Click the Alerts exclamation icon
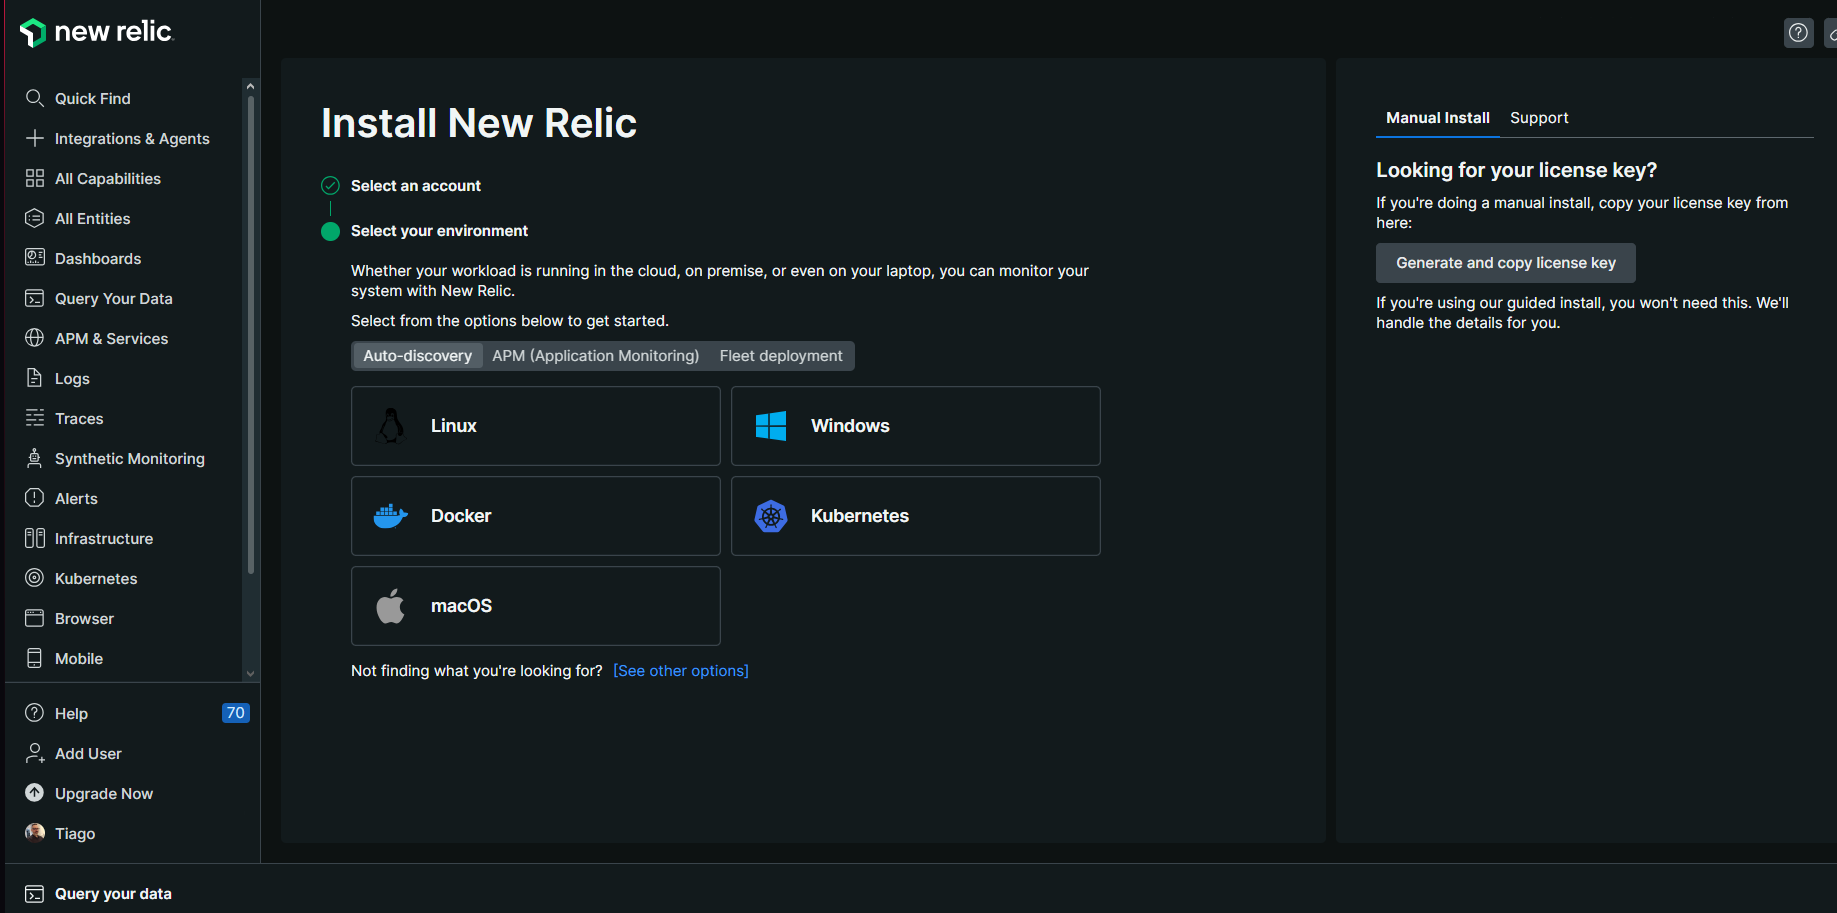The height and width of the screenshot is (913, 1837). pyautogui.click(x=35, y=498)
